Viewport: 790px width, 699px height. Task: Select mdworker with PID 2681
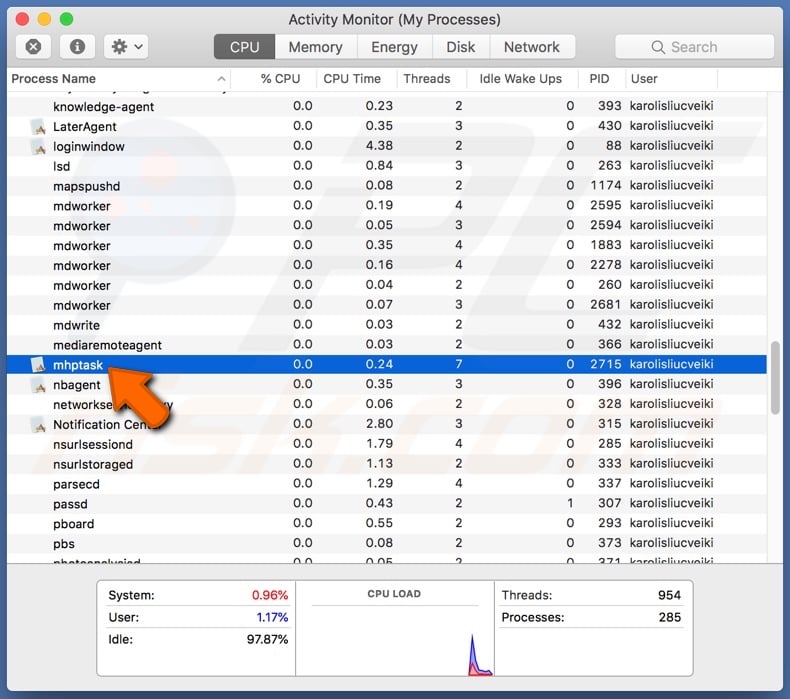(x=387, y=305)
